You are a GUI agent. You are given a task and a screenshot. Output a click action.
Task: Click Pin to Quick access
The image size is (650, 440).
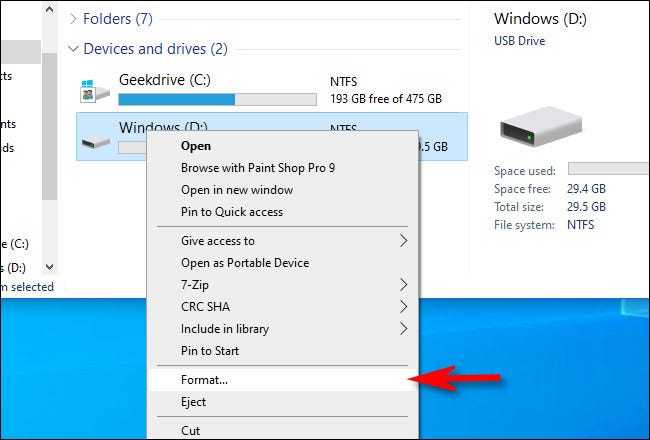point(231,212)
